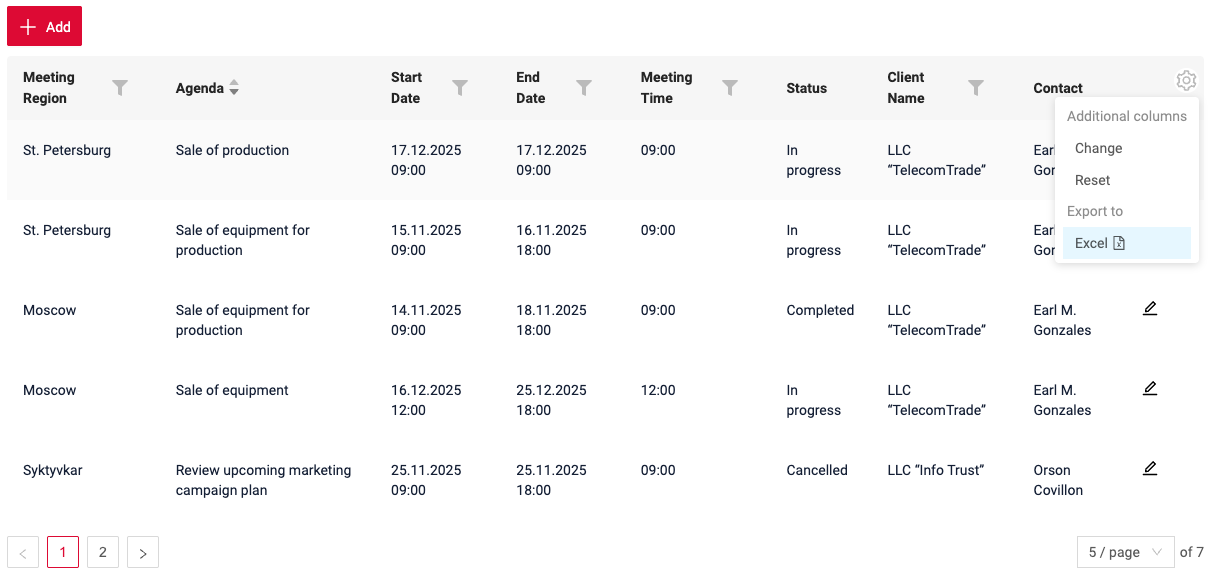Expand the 5 / page size dropdown
This screenshot has height=575, width=1210.
click(x=1125, y=552)
